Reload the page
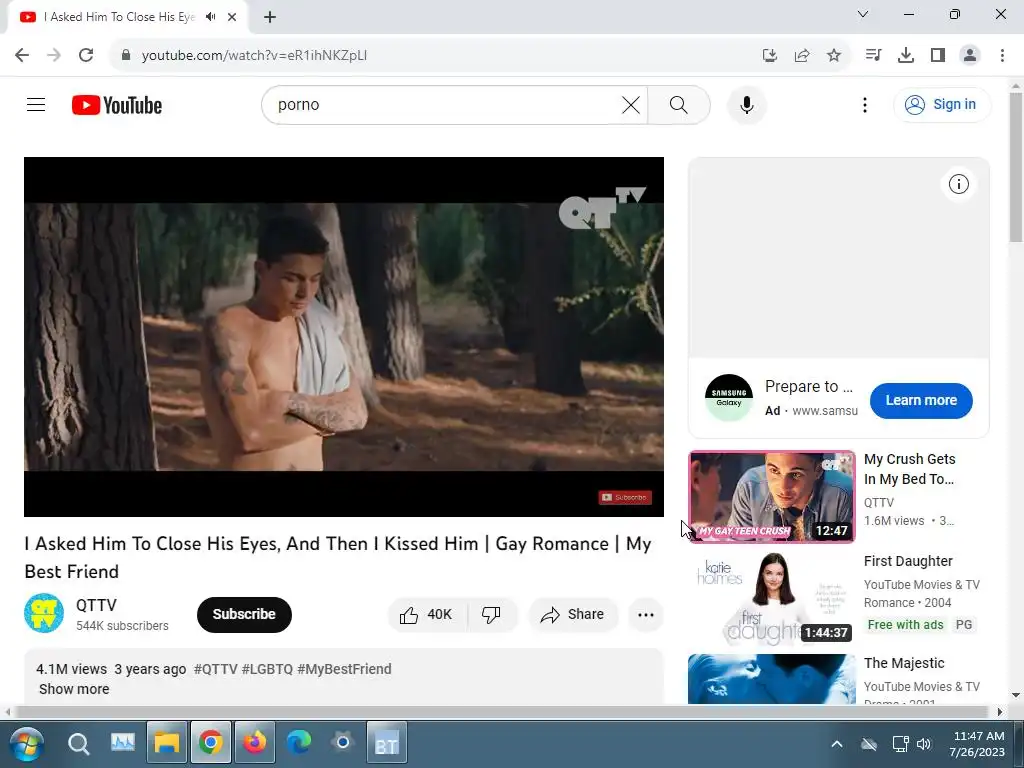The height and width of the screenshot is (768, 1024). coord(86,55)
